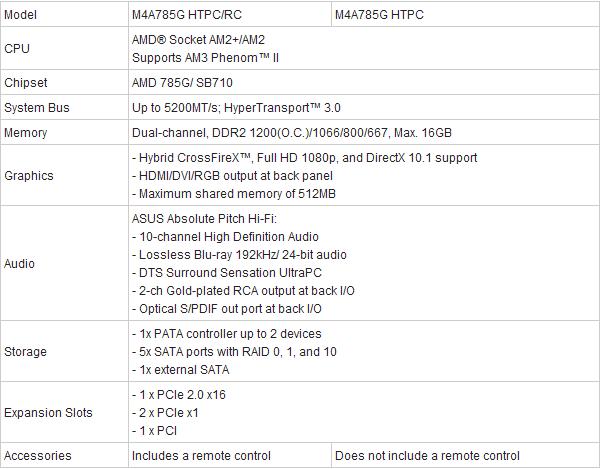The height and width of the screenshot is (469, 601).
Task: Click the AMD 785G/ SB710 value
Action: pyautogui.click(x=182, y=83)
